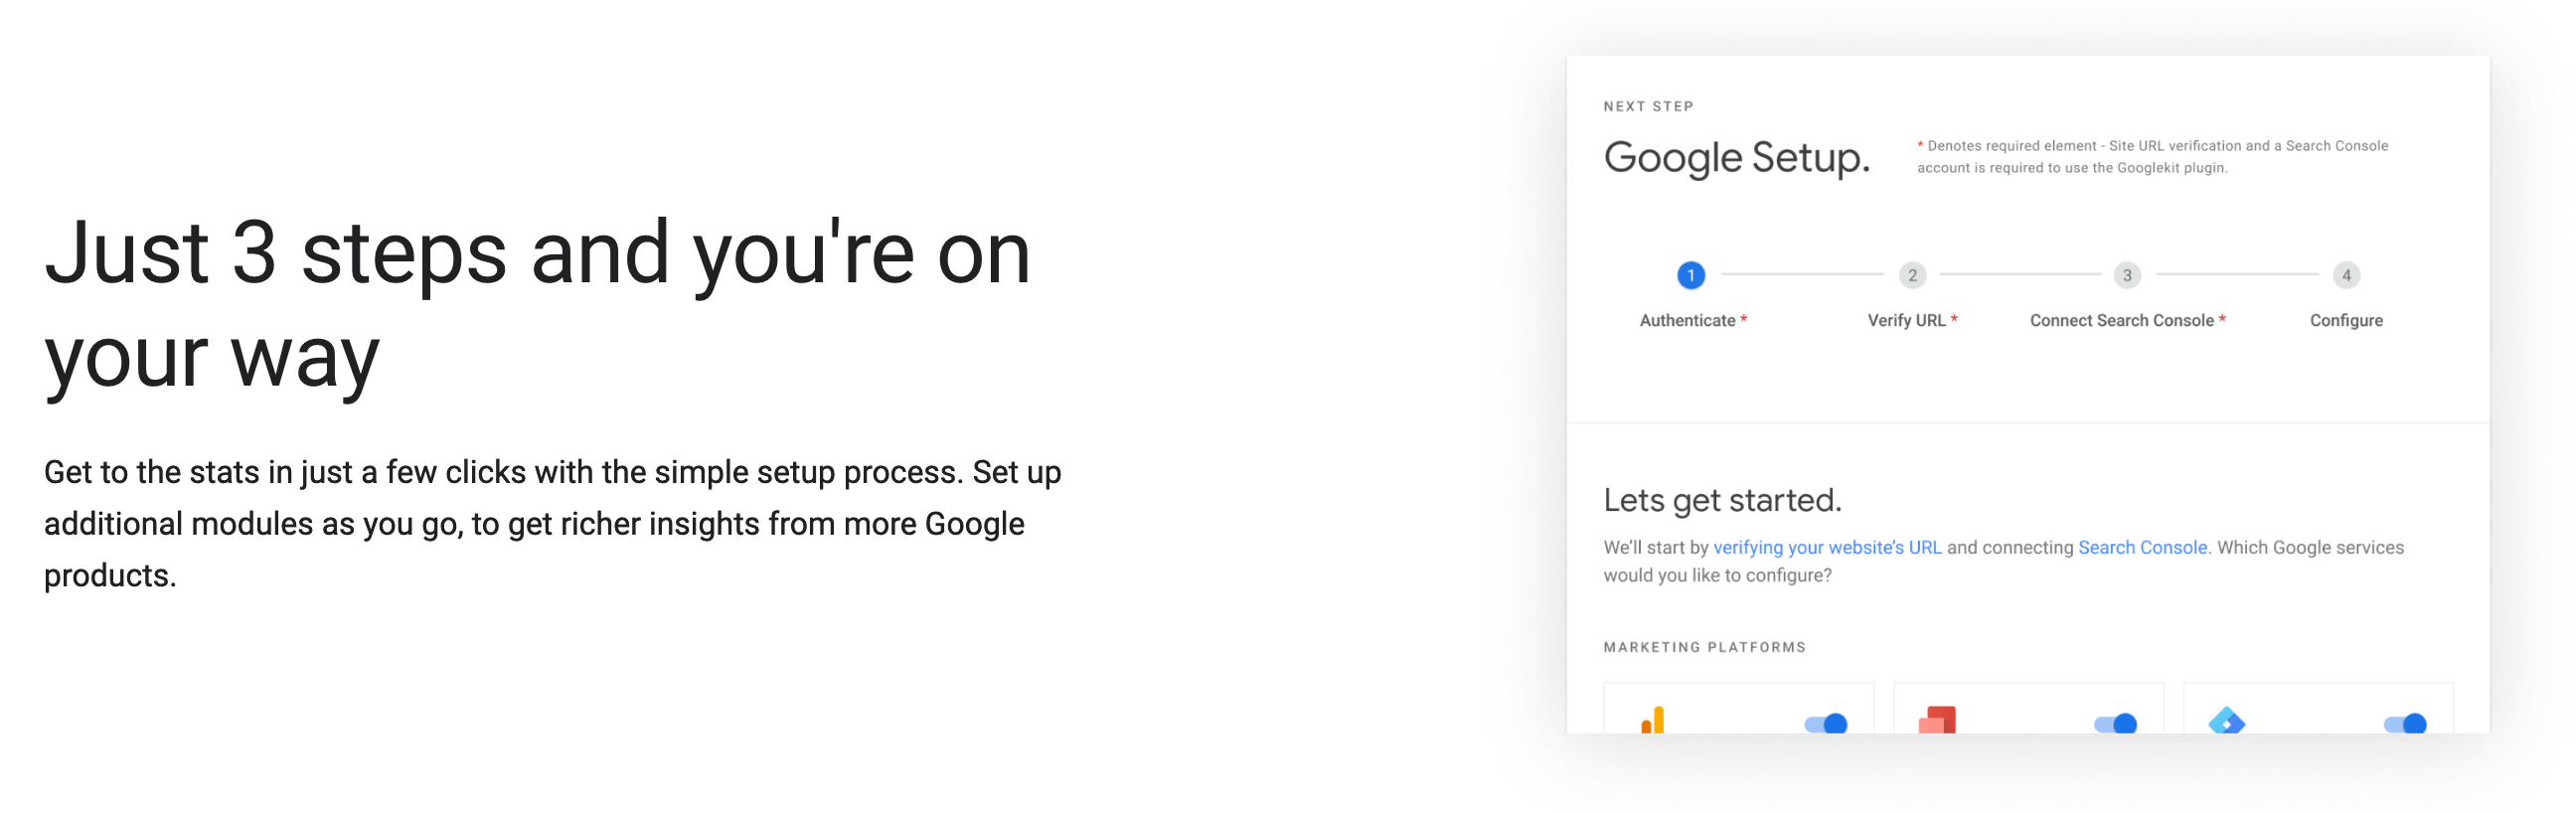The width and height of the screenshot is (2576, 813).
Task: Click the Google Setup heading
Action: (x=1736, y=157)
